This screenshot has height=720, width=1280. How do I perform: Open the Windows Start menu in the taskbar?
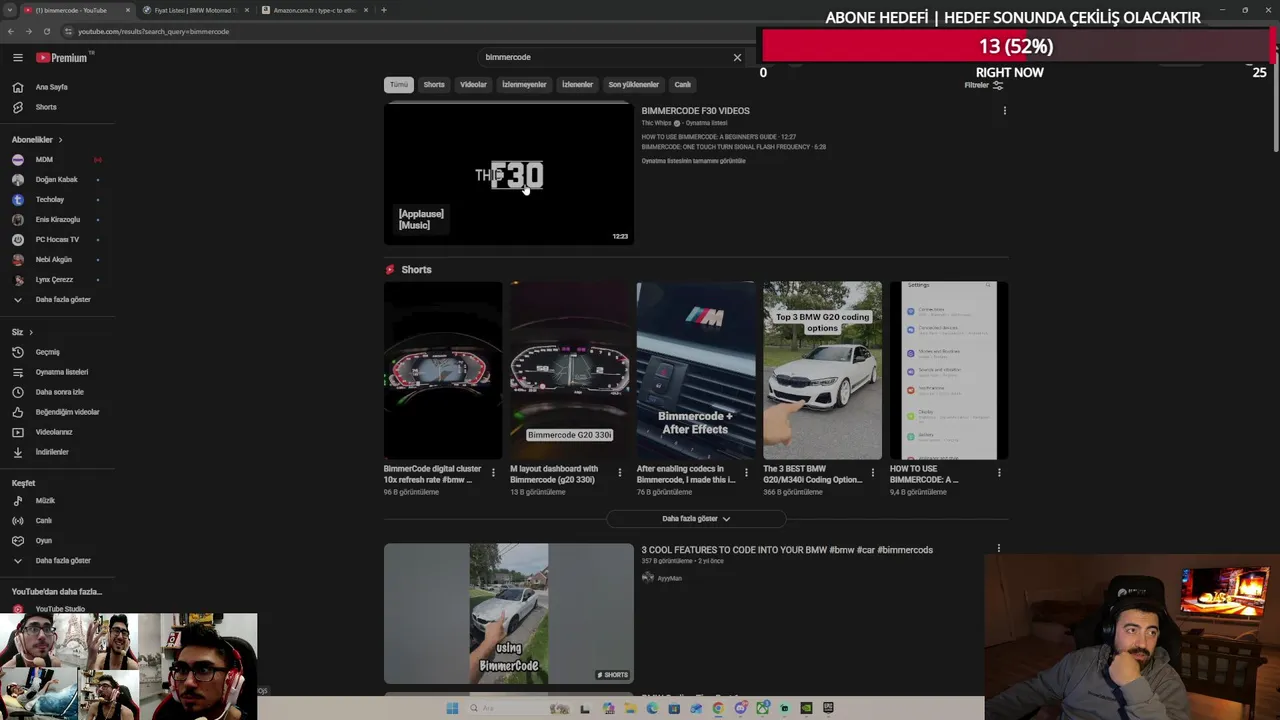(452, 708)
